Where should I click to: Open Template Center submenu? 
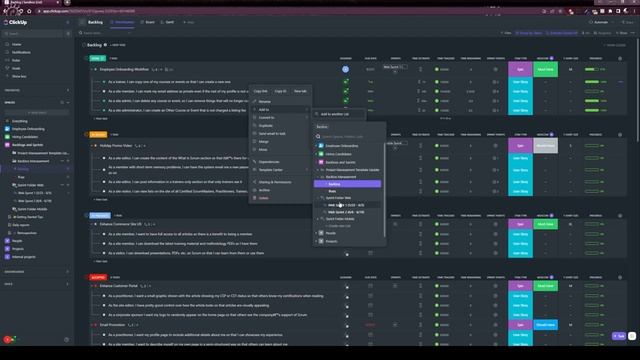(270, 170)
